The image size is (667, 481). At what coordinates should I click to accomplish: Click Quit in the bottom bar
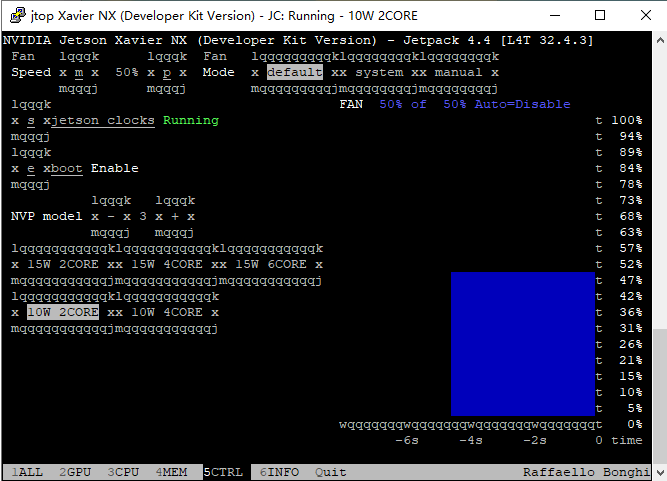[x=331, y=472]
